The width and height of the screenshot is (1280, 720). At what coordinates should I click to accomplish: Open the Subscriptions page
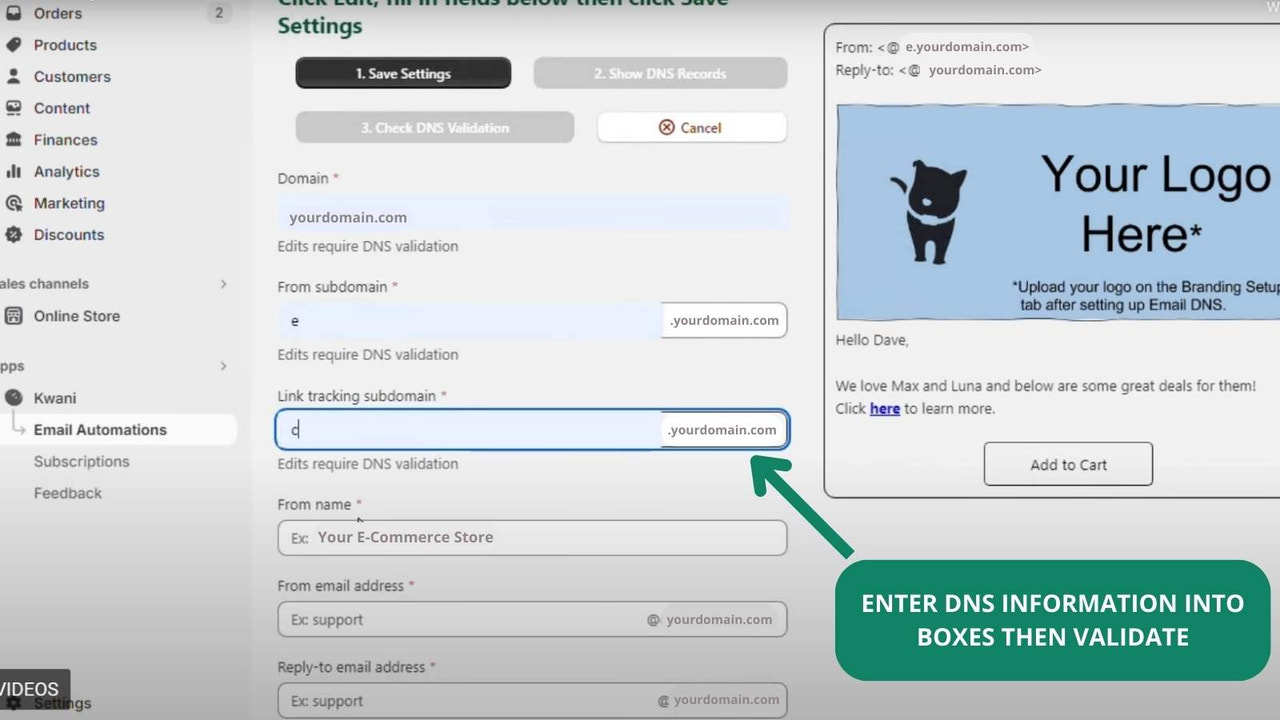click(81, 461)
